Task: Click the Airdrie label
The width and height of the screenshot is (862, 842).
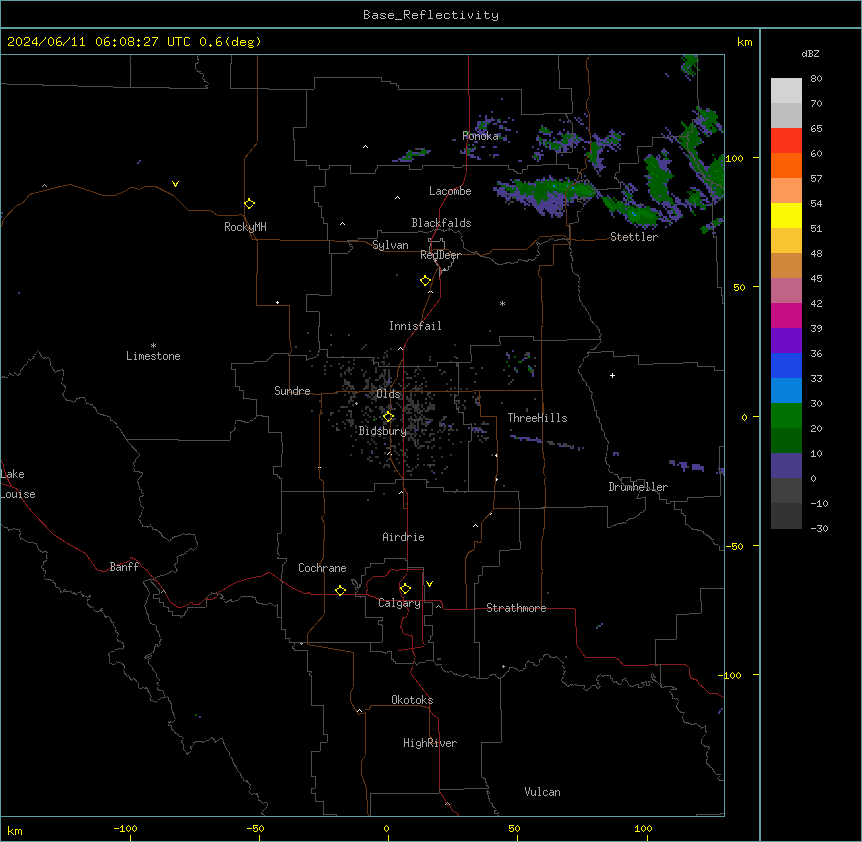Action: (x=403, y=537)
